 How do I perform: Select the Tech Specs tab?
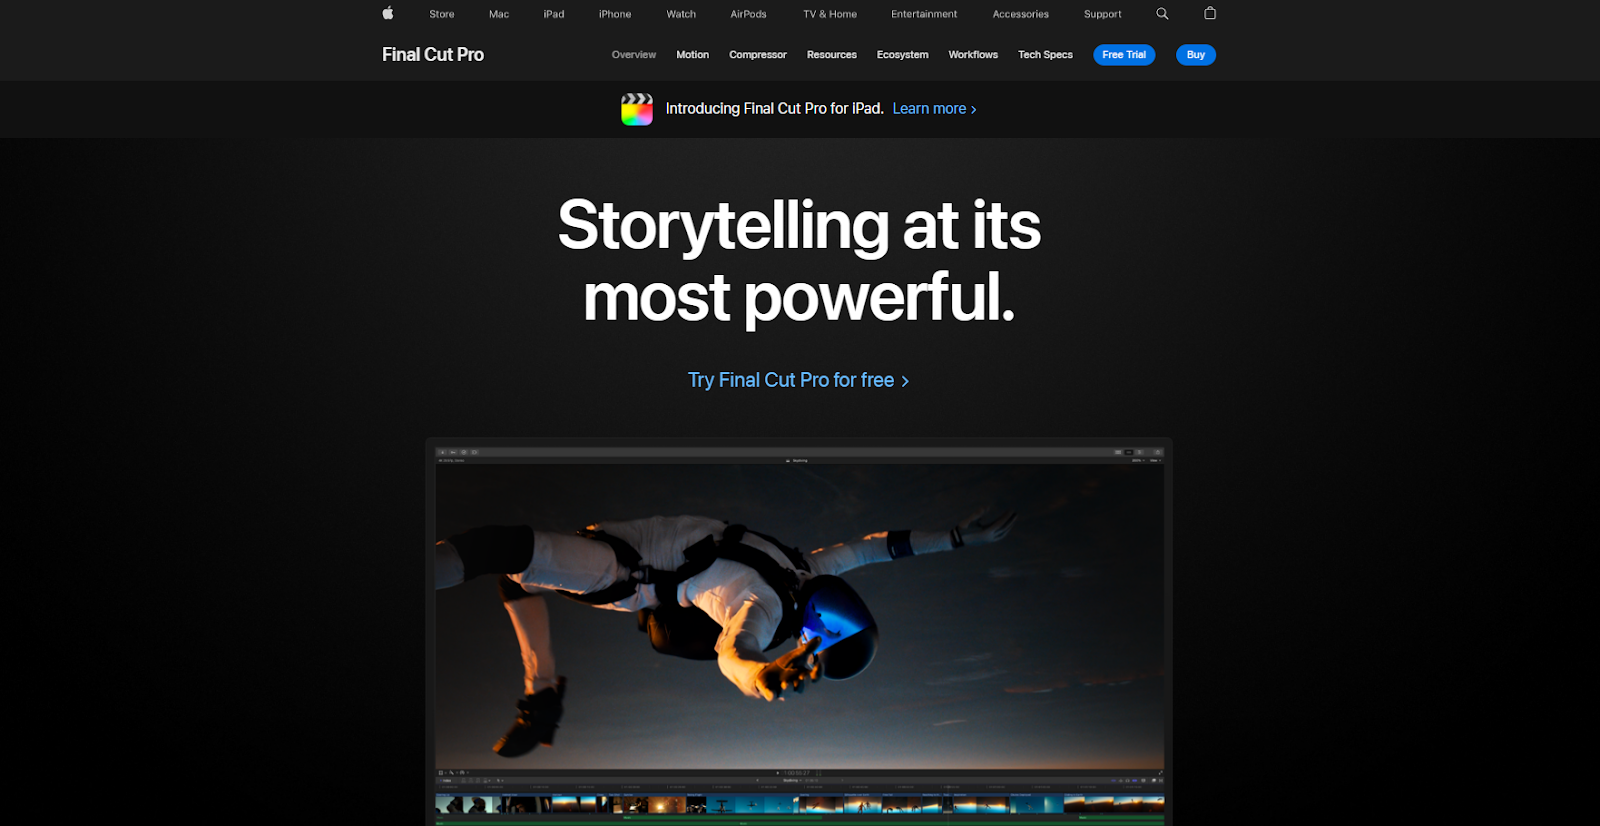[1045, 55]
